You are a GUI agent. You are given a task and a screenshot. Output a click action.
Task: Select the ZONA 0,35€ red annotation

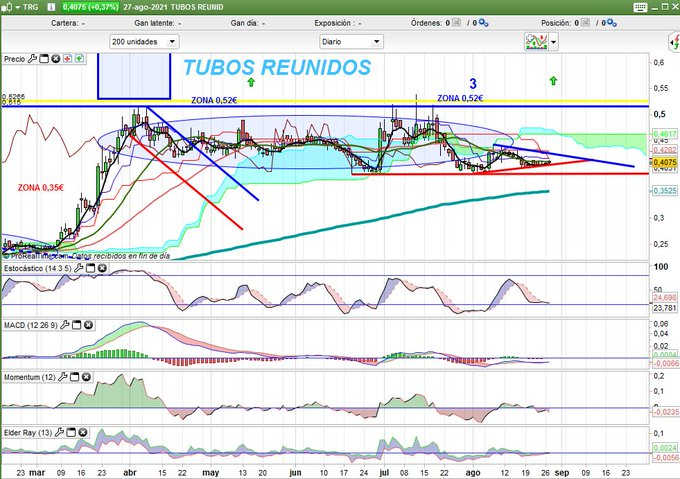point(41,188)
